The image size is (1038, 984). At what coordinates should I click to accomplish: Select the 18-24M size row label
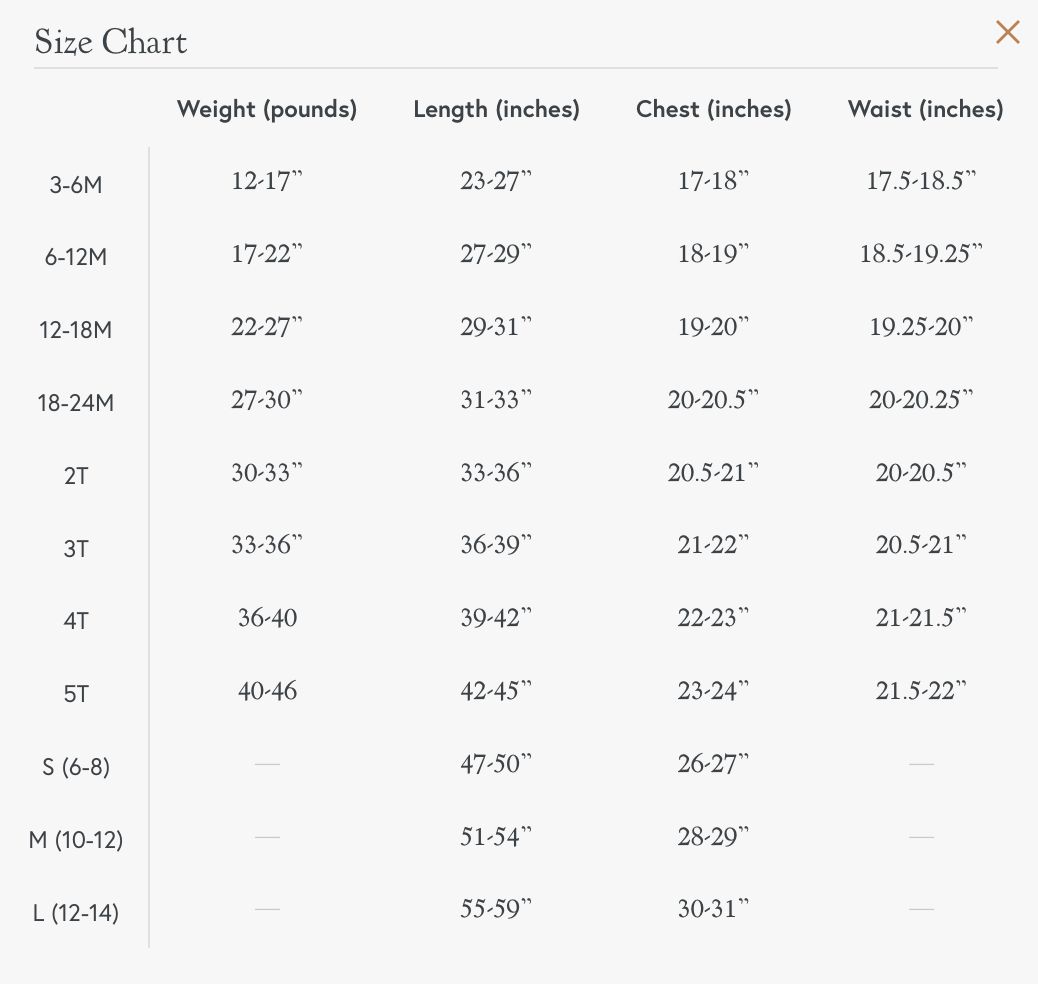76,403
